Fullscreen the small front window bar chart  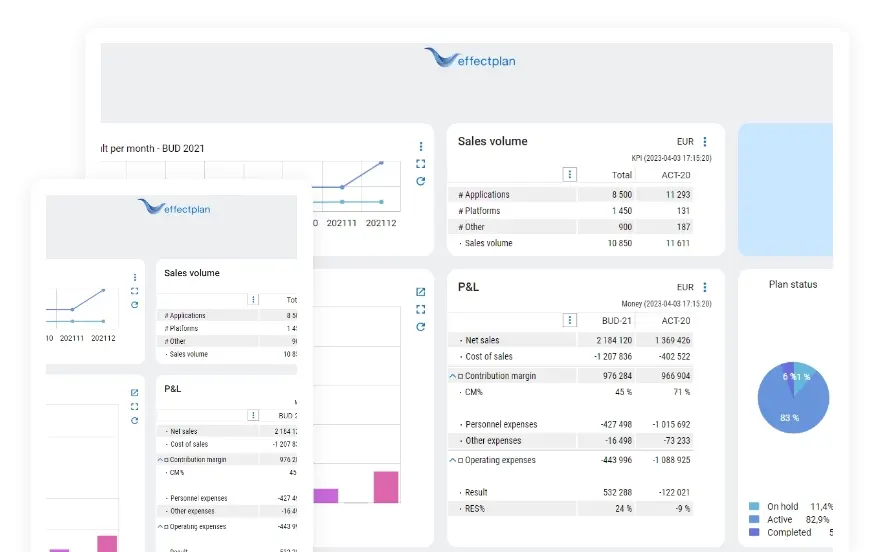(135, 407)
